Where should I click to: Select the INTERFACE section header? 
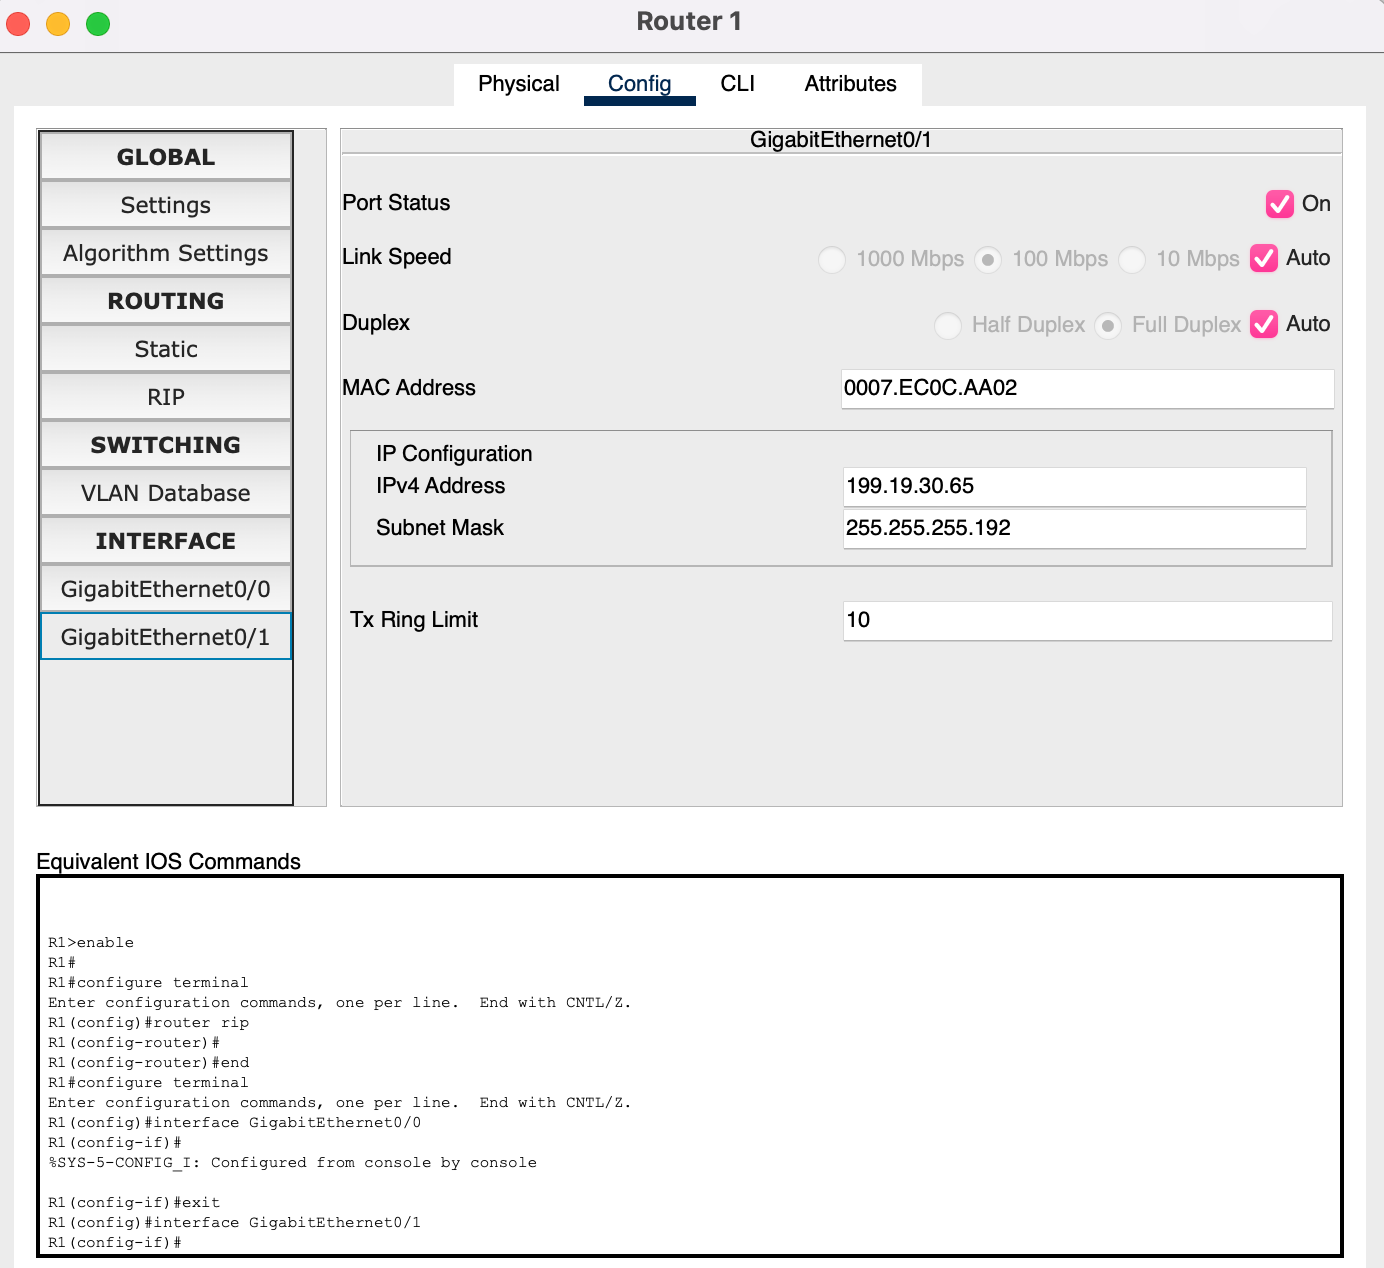[x=166, y=541]
